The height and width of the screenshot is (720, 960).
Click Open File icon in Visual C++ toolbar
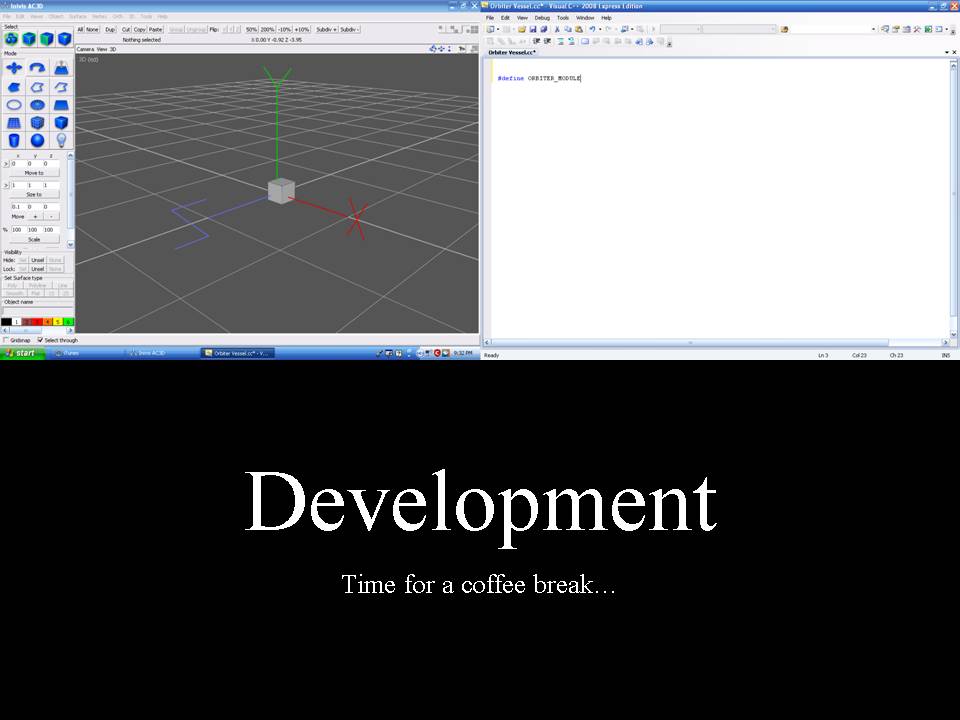click(522, 29)
